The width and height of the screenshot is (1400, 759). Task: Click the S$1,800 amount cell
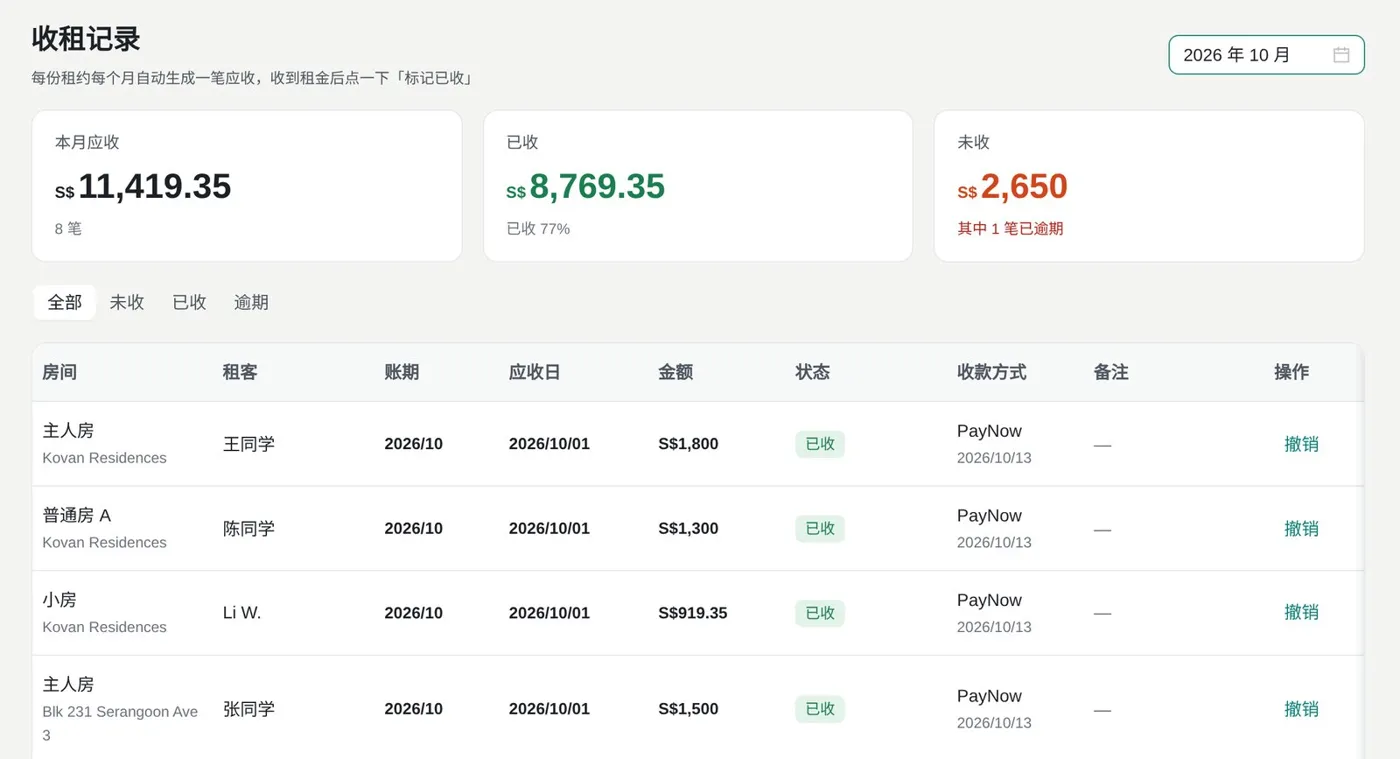click(x=688, y=444)
